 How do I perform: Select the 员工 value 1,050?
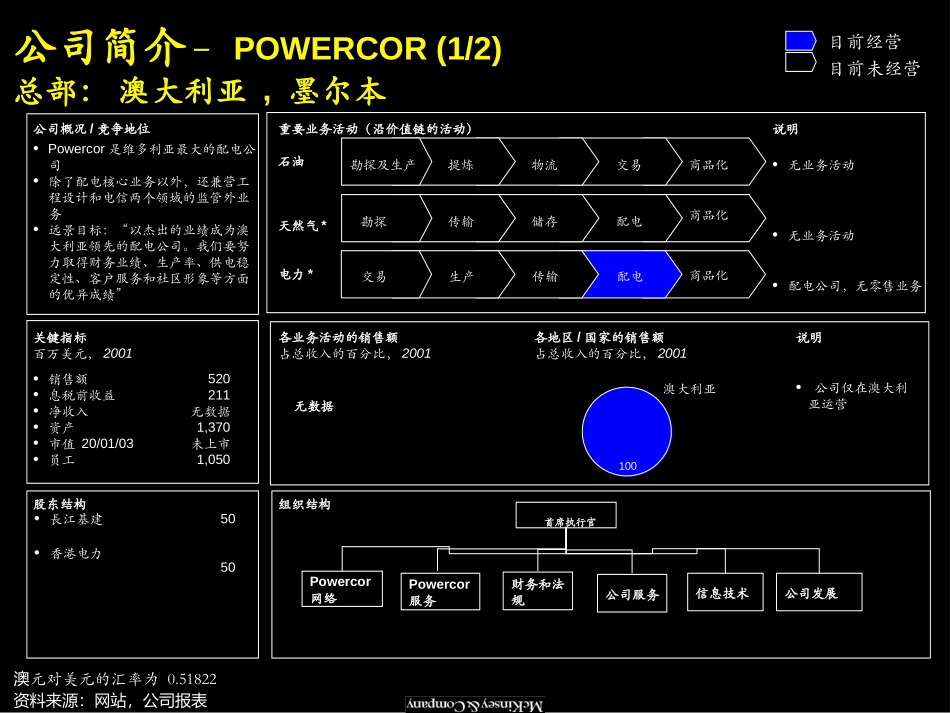[213, 459]
